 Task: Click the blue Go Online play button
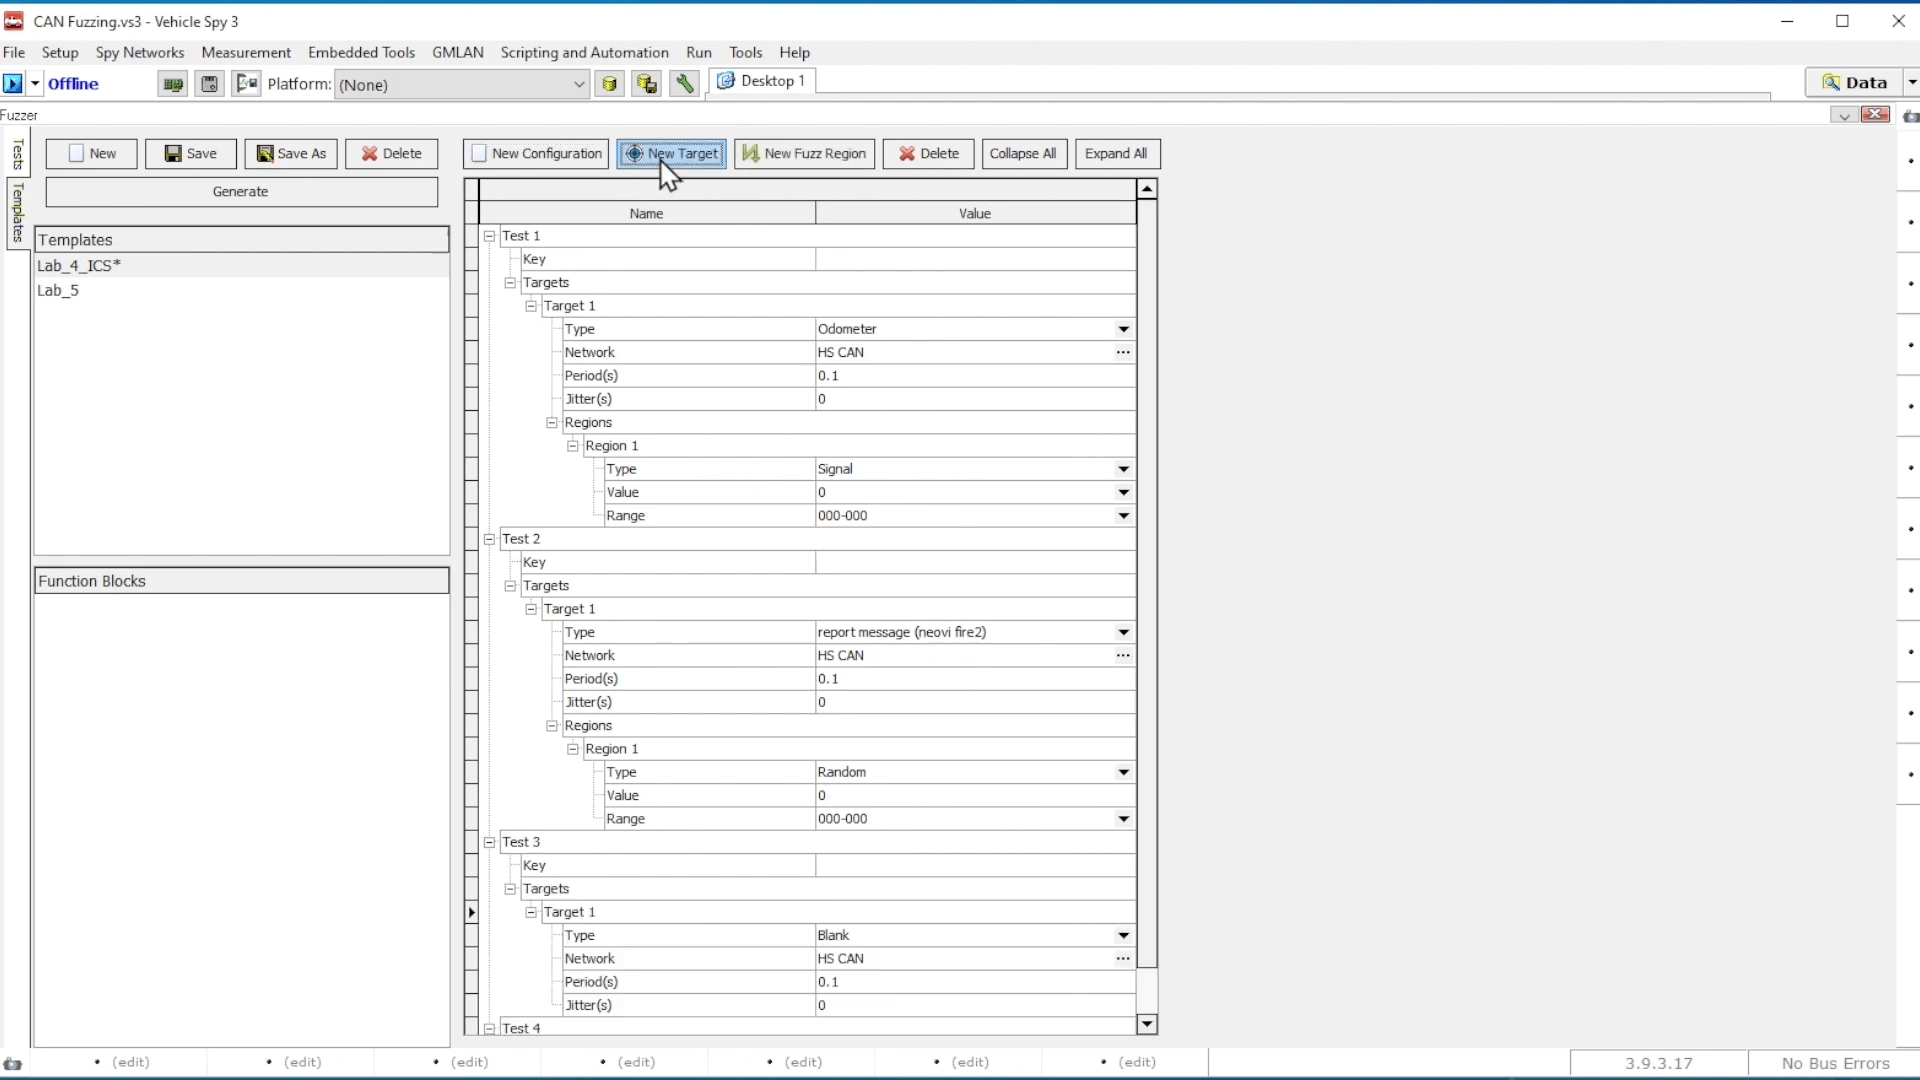click(x=13, y=84)
